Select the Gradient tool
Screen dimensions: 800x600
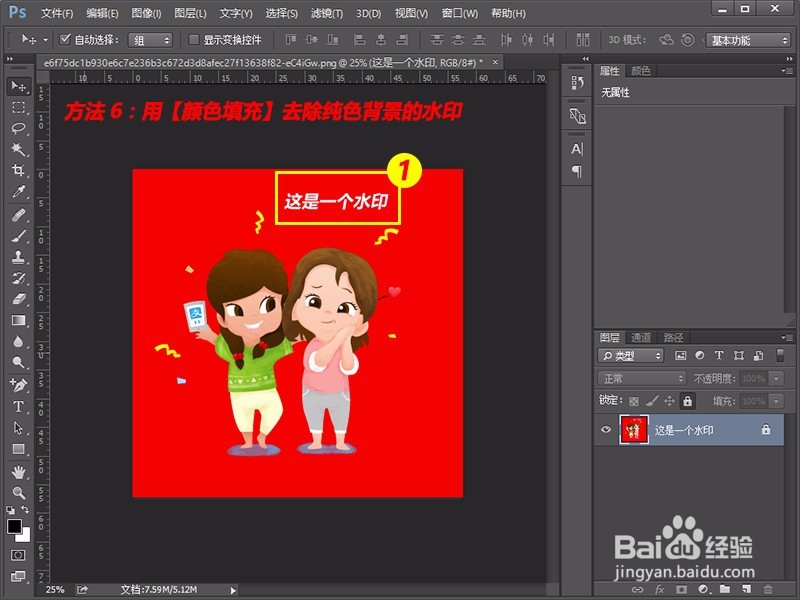tap(18, 320)
